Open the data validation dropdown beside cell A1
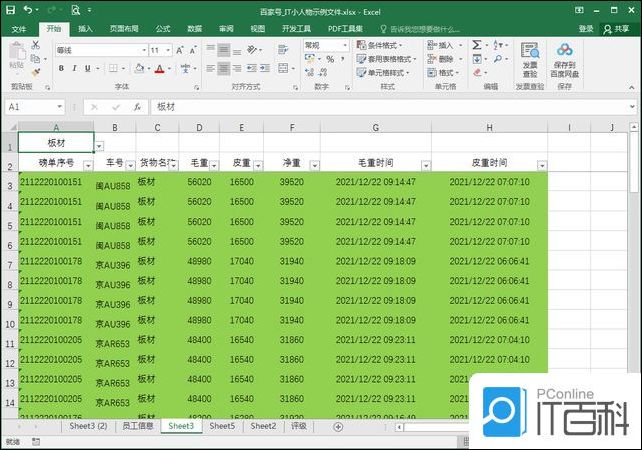 [x=99, y=146]
